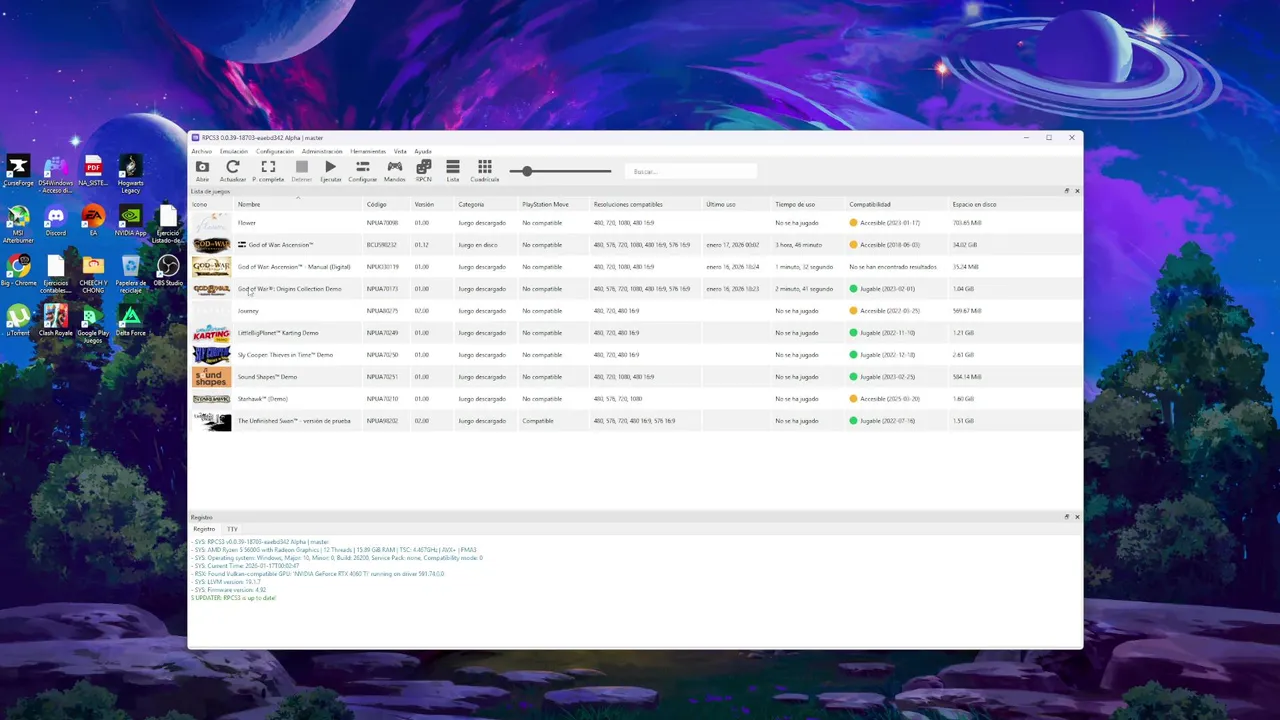Float the Lista de juegos panel
This screenshot has width=1280, height=720.
[x=1067, y=191]
